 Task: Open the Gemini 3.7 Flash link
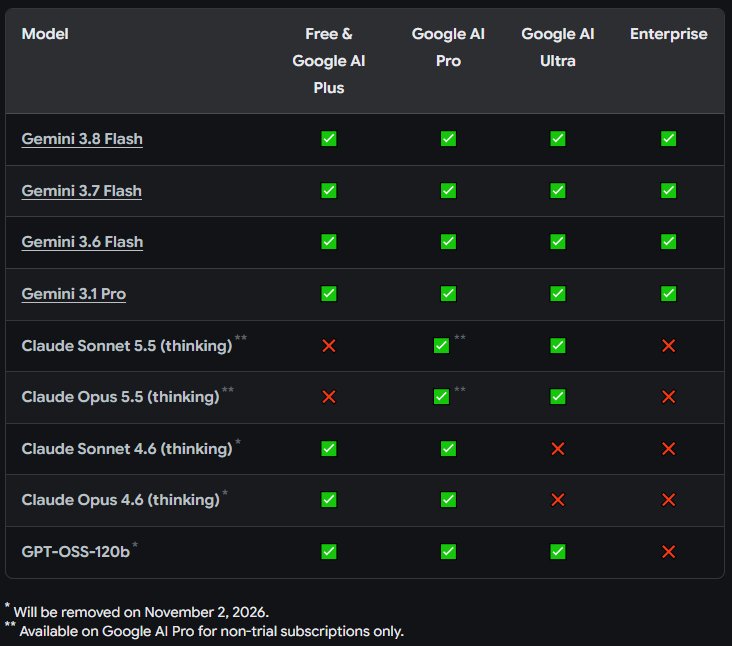(x=82, y=190)
